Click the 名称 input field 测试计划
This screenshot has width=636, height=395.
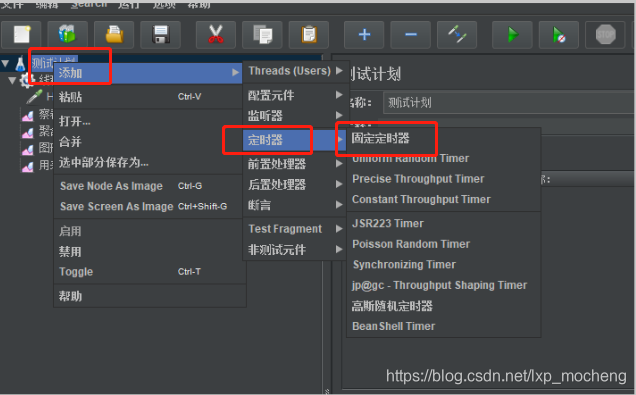pyautogui.click(x=509, y=103)
